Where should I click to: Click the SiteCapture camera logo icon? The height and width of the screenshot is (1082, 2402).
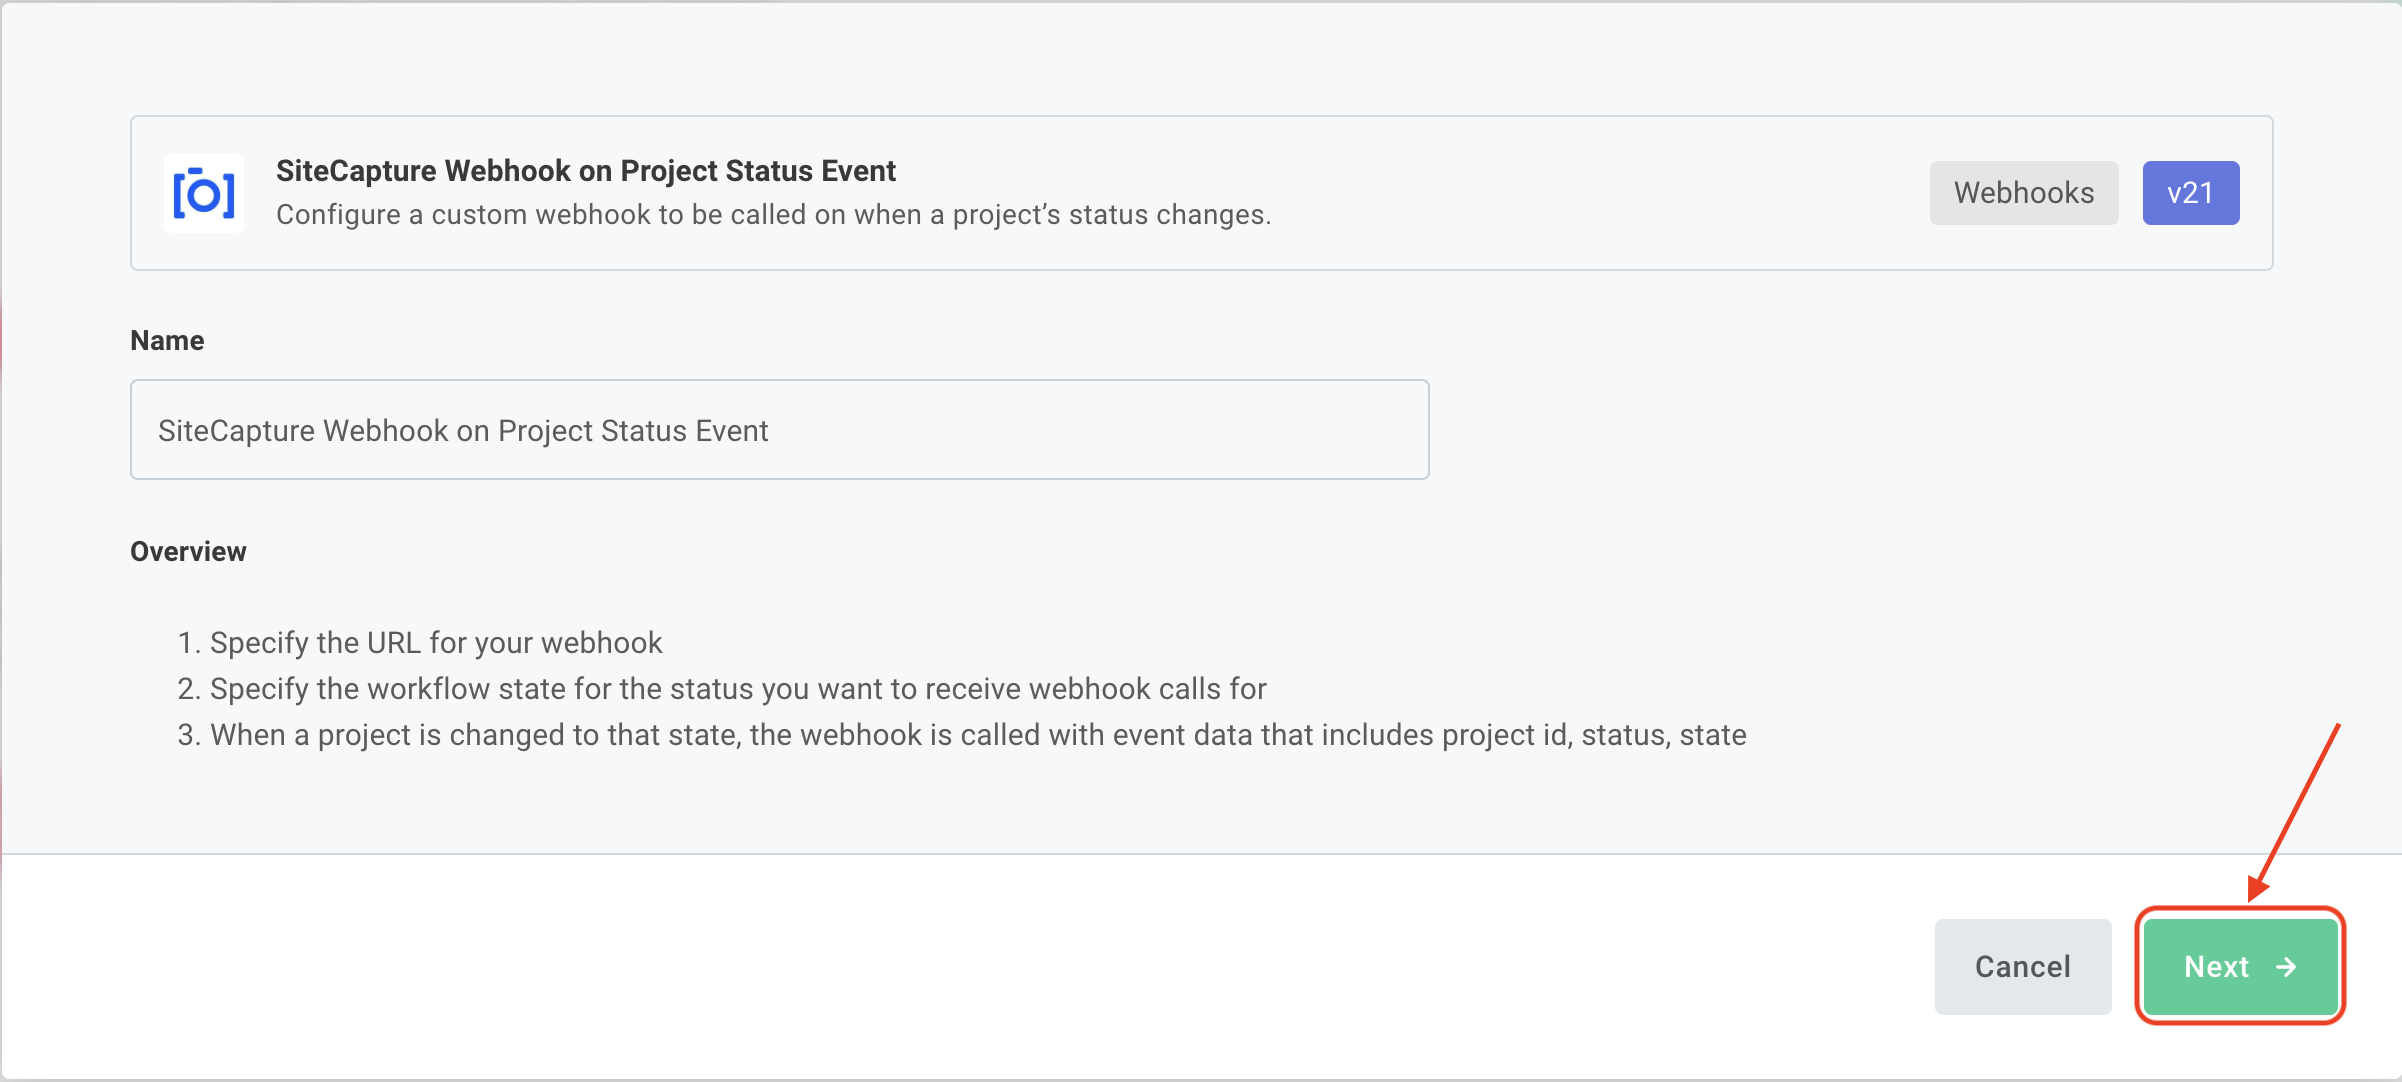click(204, 193)
